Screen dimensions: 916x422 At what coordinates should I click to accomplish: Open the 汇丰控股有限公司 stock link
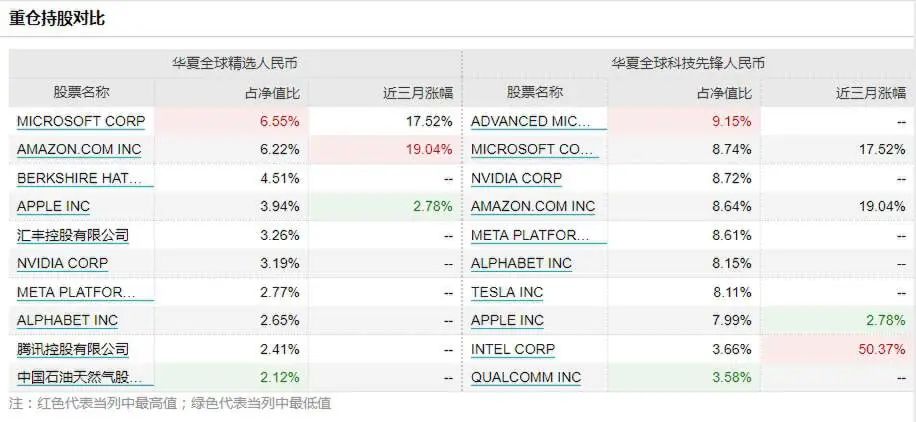[x=73, y=236]
